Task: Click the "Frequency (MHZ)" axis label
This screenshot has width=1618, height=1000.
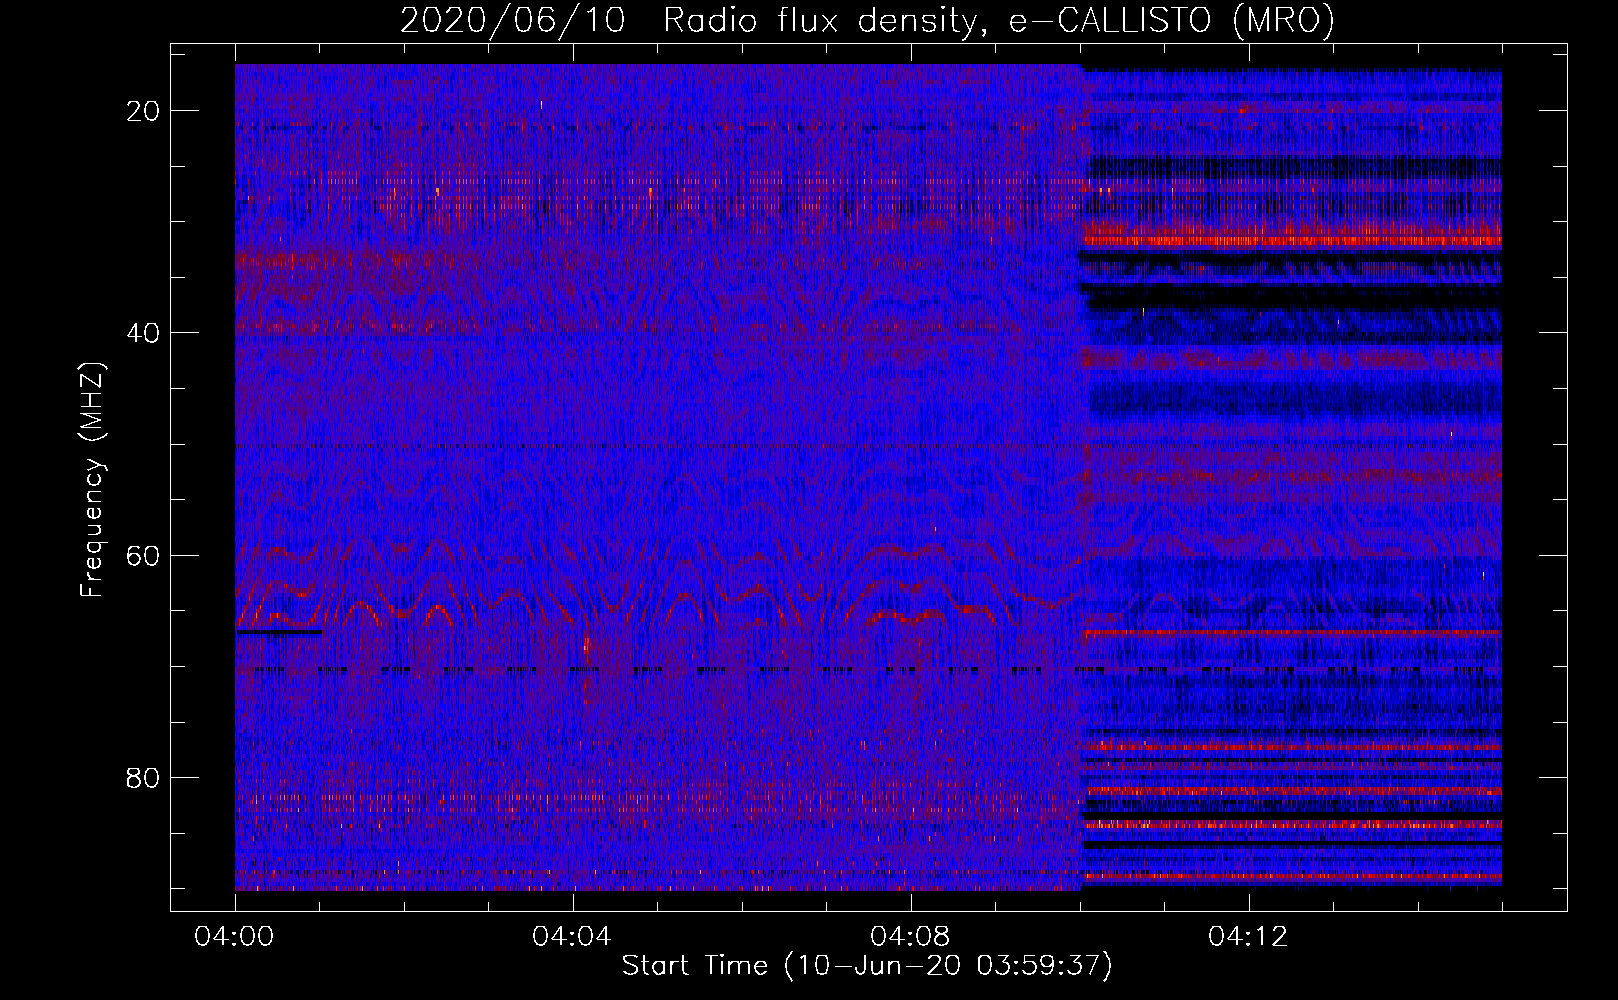Action: (x=93, y=480)
